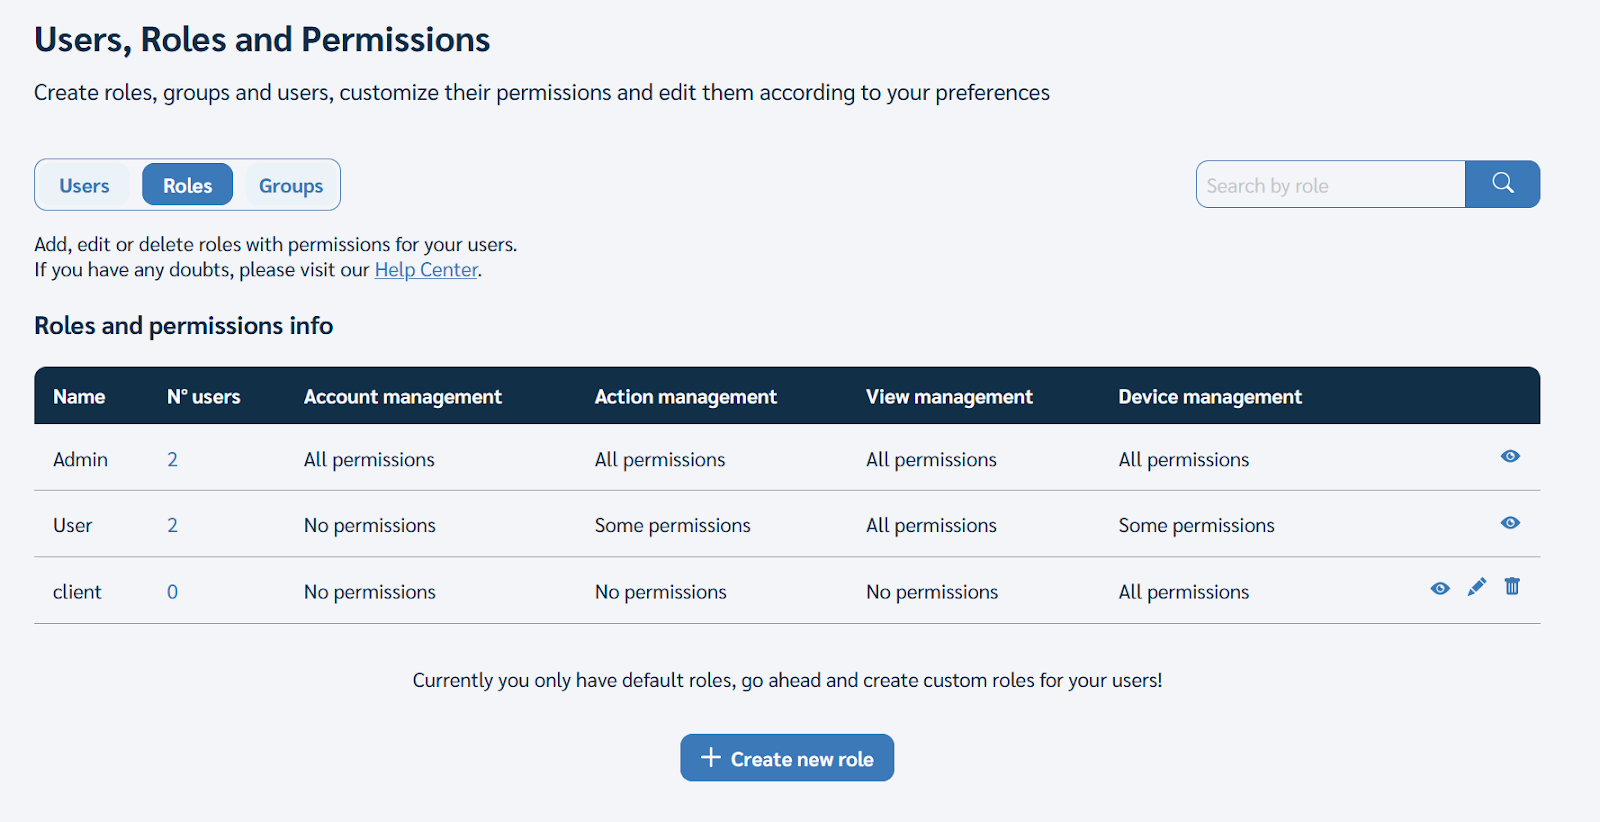
Task: Focus the Search by role field
Action: tap(1330, 186)
